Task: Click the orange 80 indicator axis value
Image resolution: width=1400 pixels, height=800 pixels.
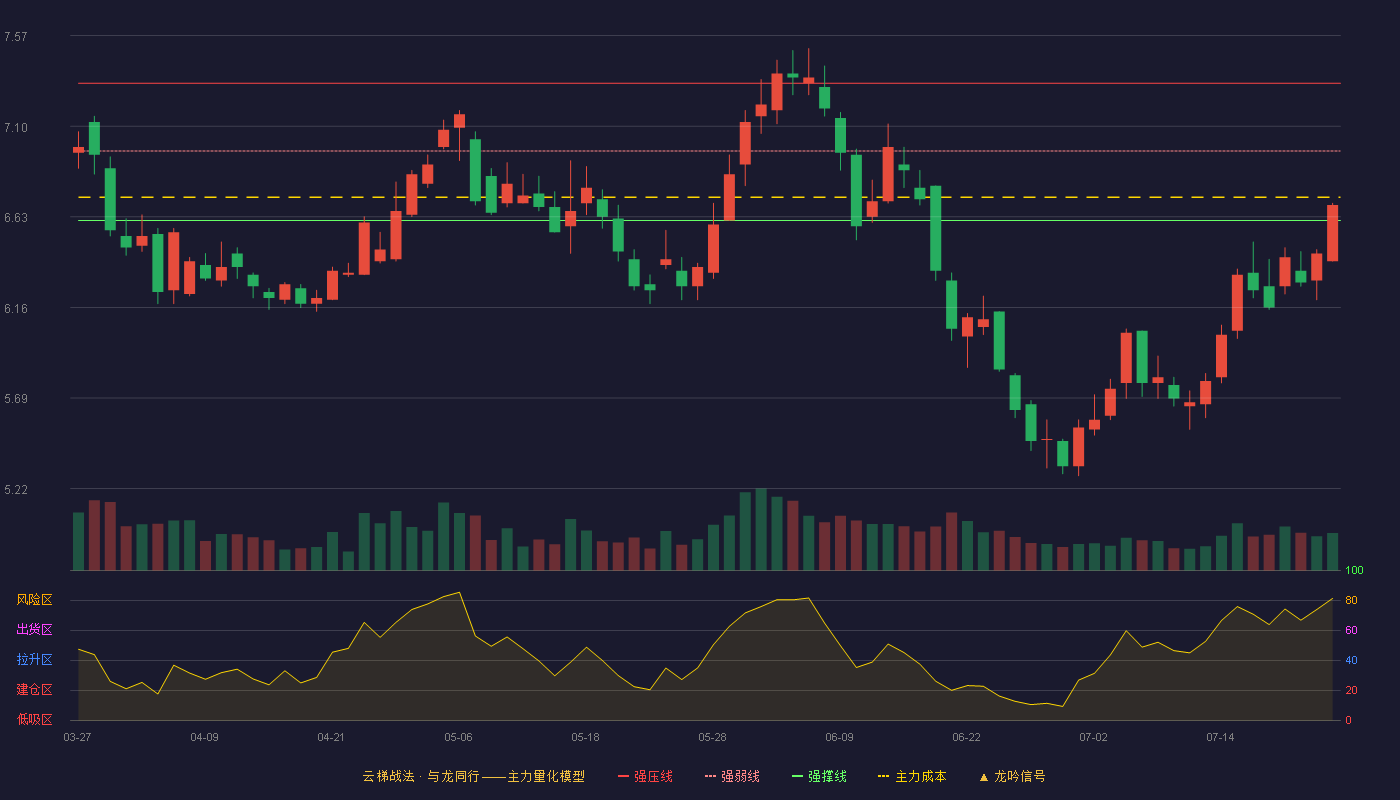Action: pyautogui.click(x=1351, y=600)
